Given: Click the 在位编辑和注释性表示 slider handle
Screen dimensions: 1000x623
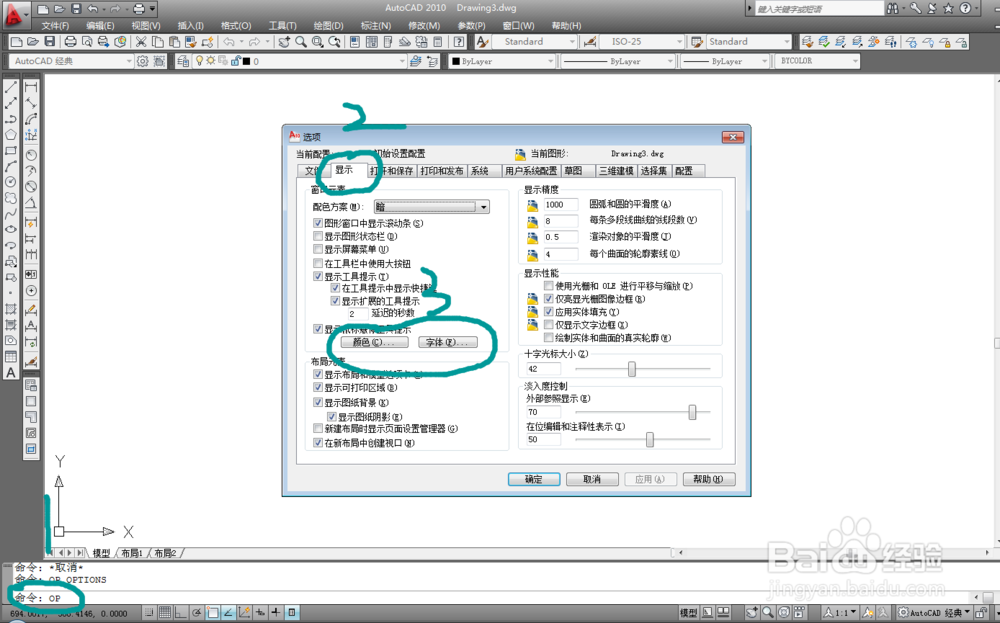Looking at the screenshot, I should coord(650,439).
